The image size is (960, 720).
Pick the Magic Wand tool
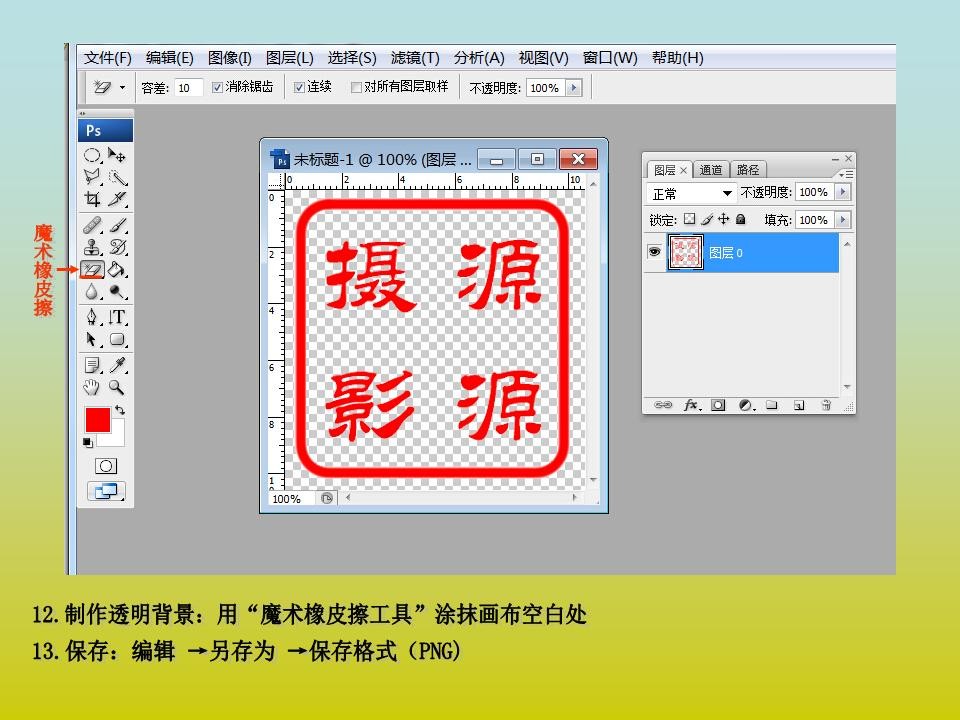117,177
